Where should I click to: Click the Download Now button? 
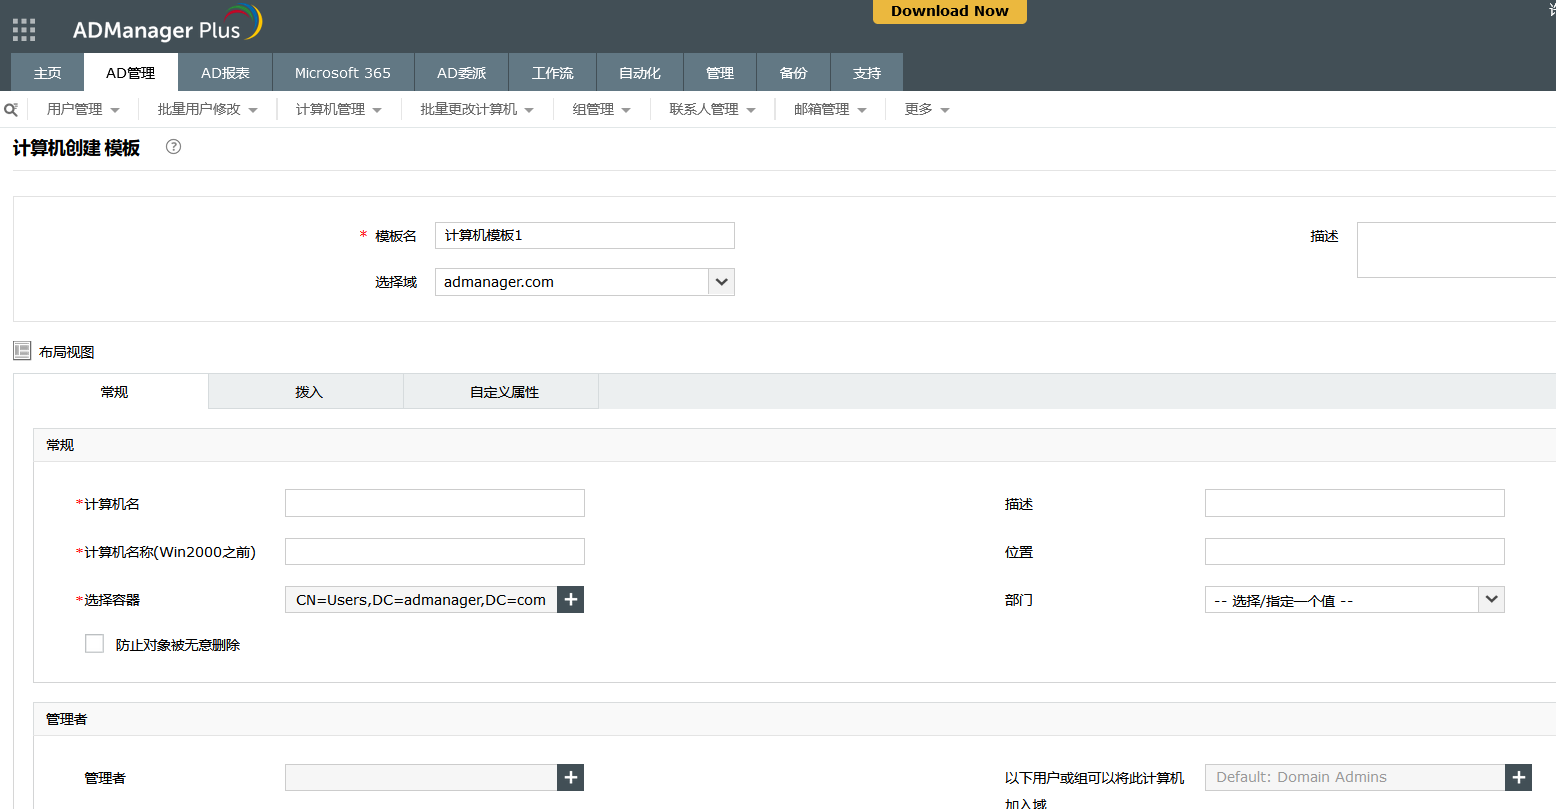(949, 11)
